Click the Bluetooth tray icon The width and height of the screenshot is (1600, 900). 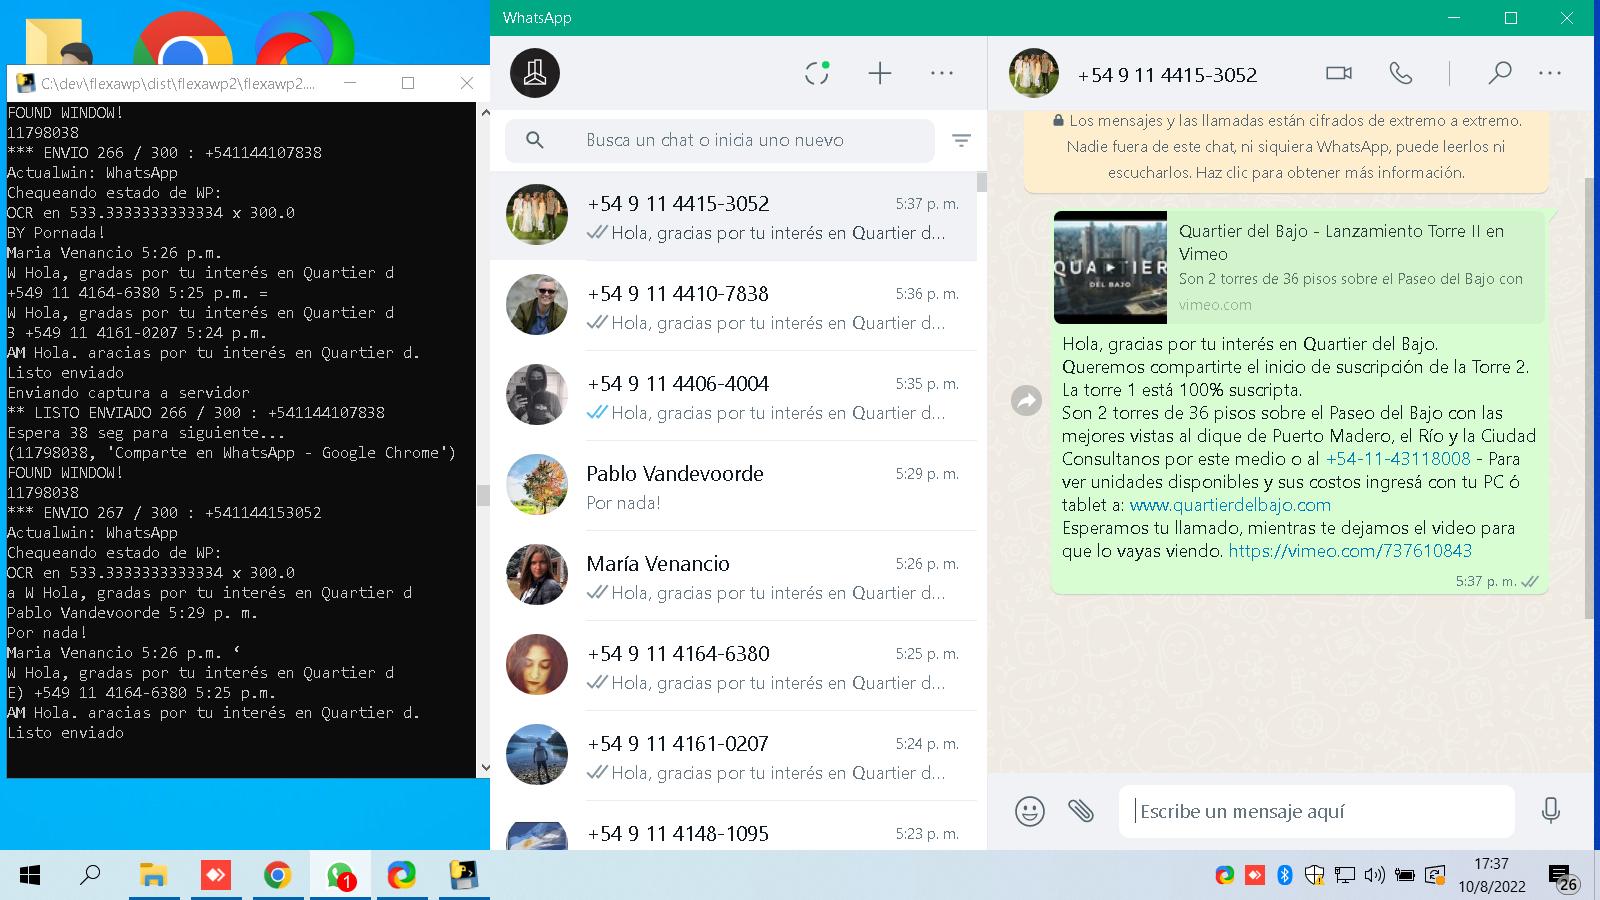pyautogui.click(x=1285, y=876)
